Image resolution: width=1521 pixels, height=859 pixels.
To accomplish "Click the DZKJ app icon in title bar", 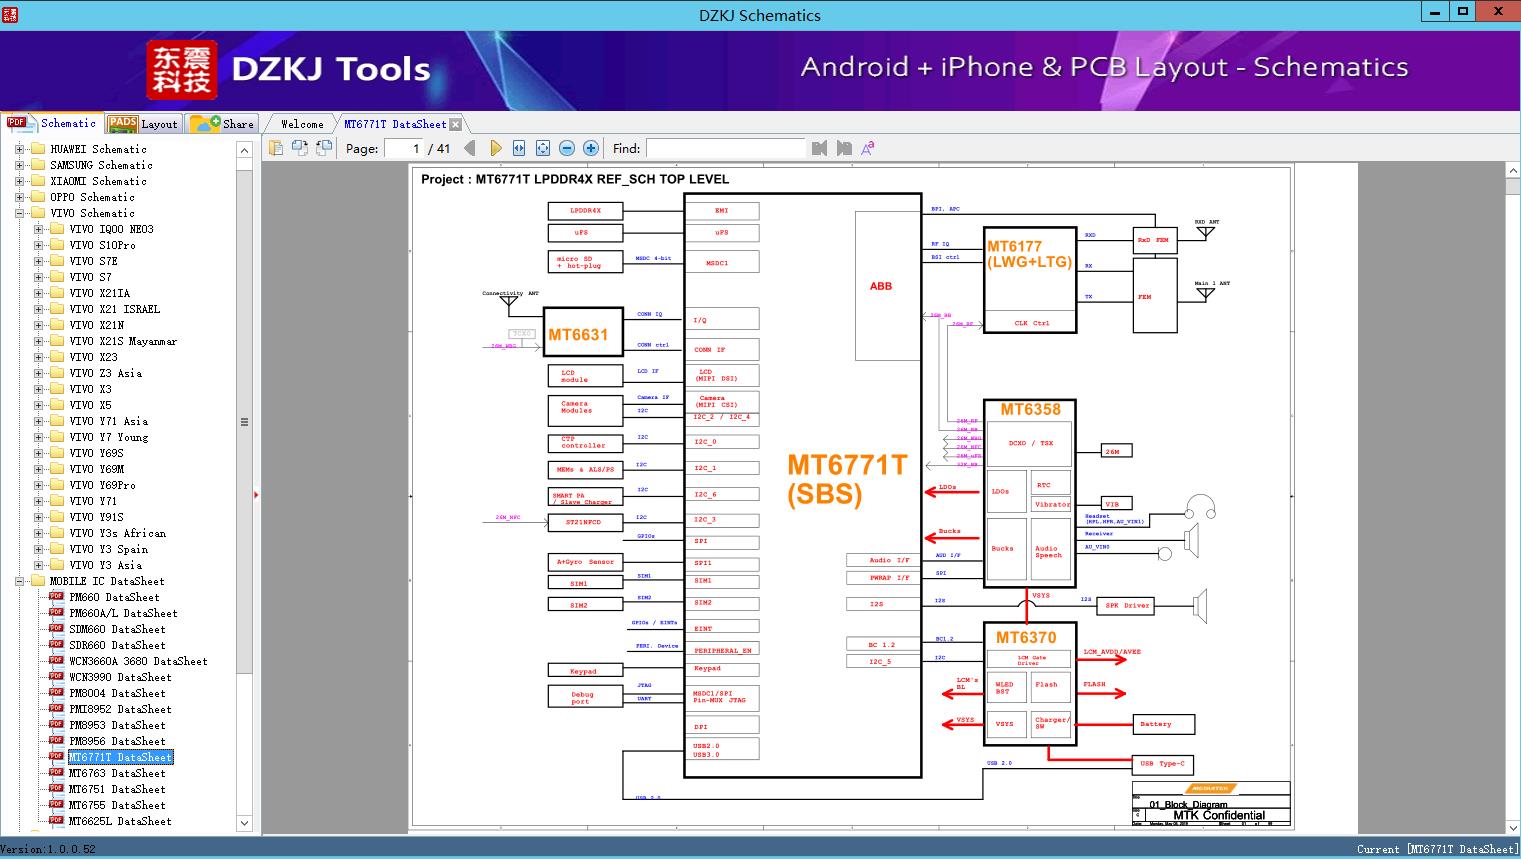I will coord(12,14).
